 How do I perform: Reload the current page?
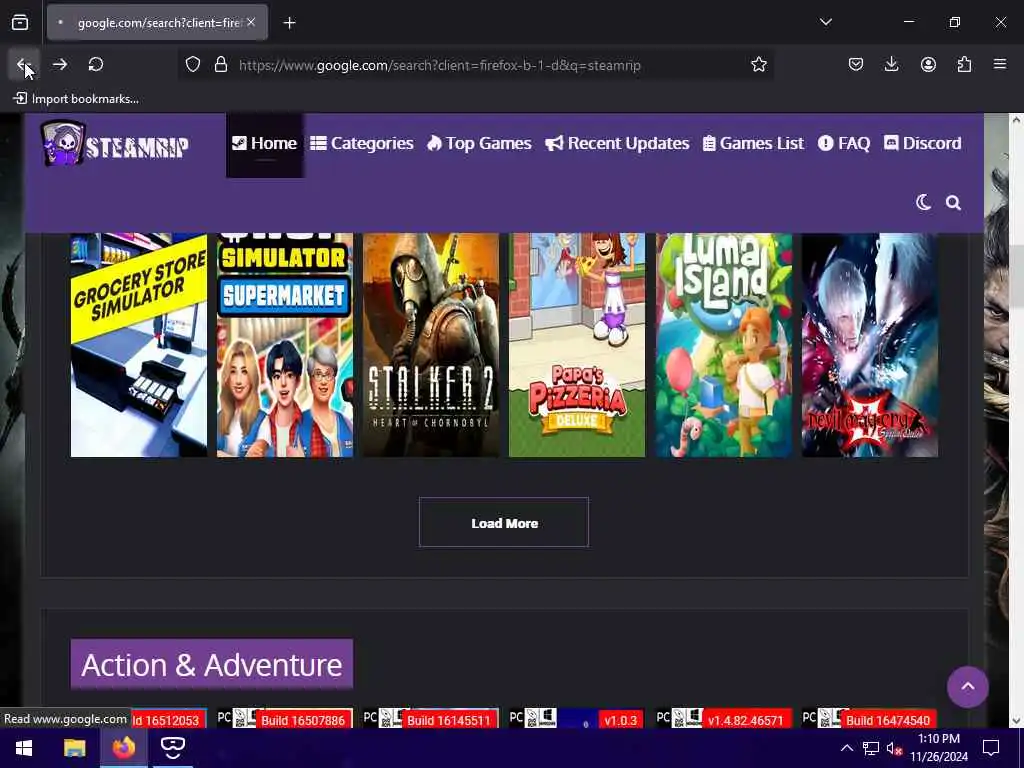pyautogui.click(x=95, y=65)
